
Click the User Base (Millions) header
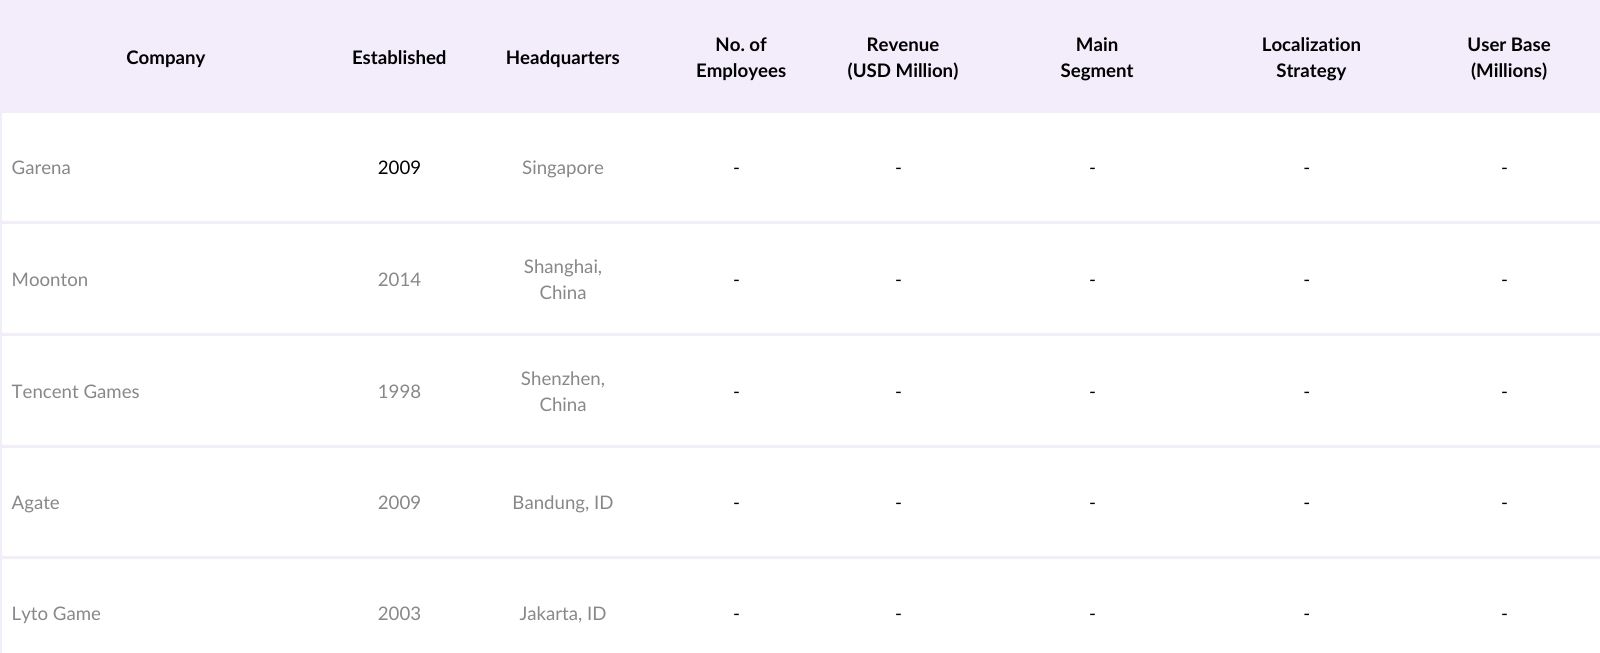(1508, 58)
